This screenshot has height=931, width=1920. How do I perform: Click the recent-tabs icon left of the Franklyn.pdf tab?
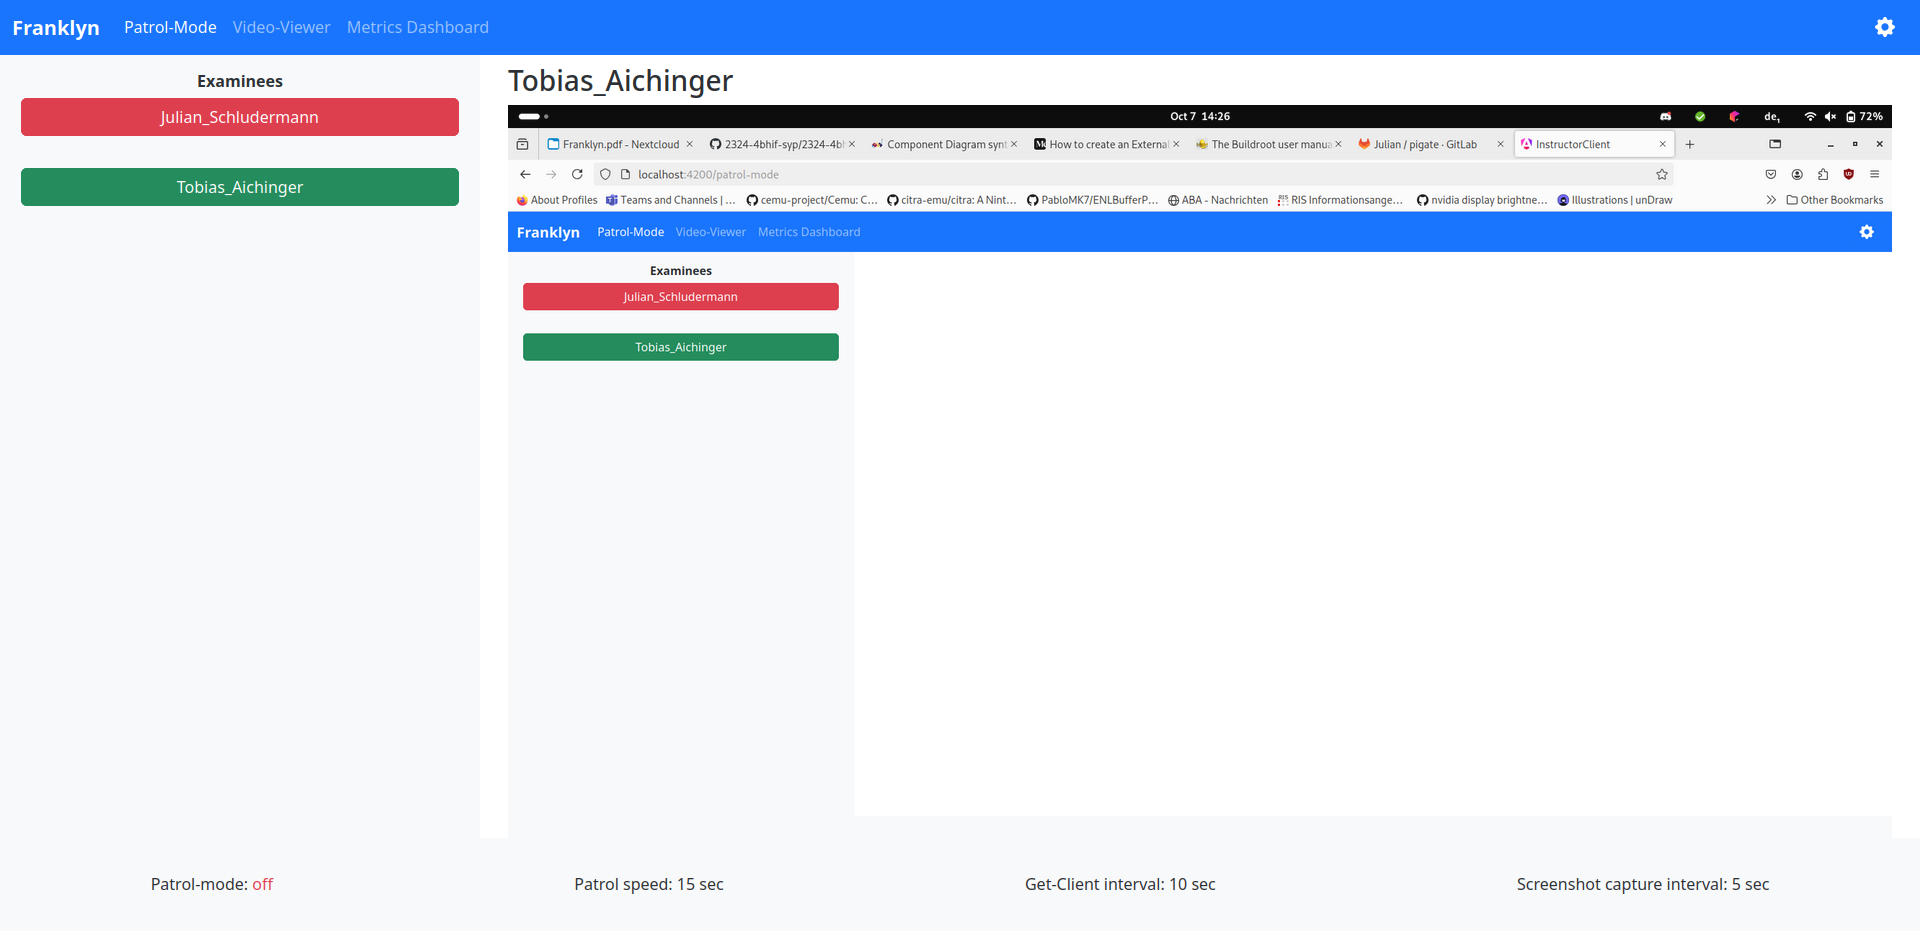pyautogui.click(x=522, y=144)
